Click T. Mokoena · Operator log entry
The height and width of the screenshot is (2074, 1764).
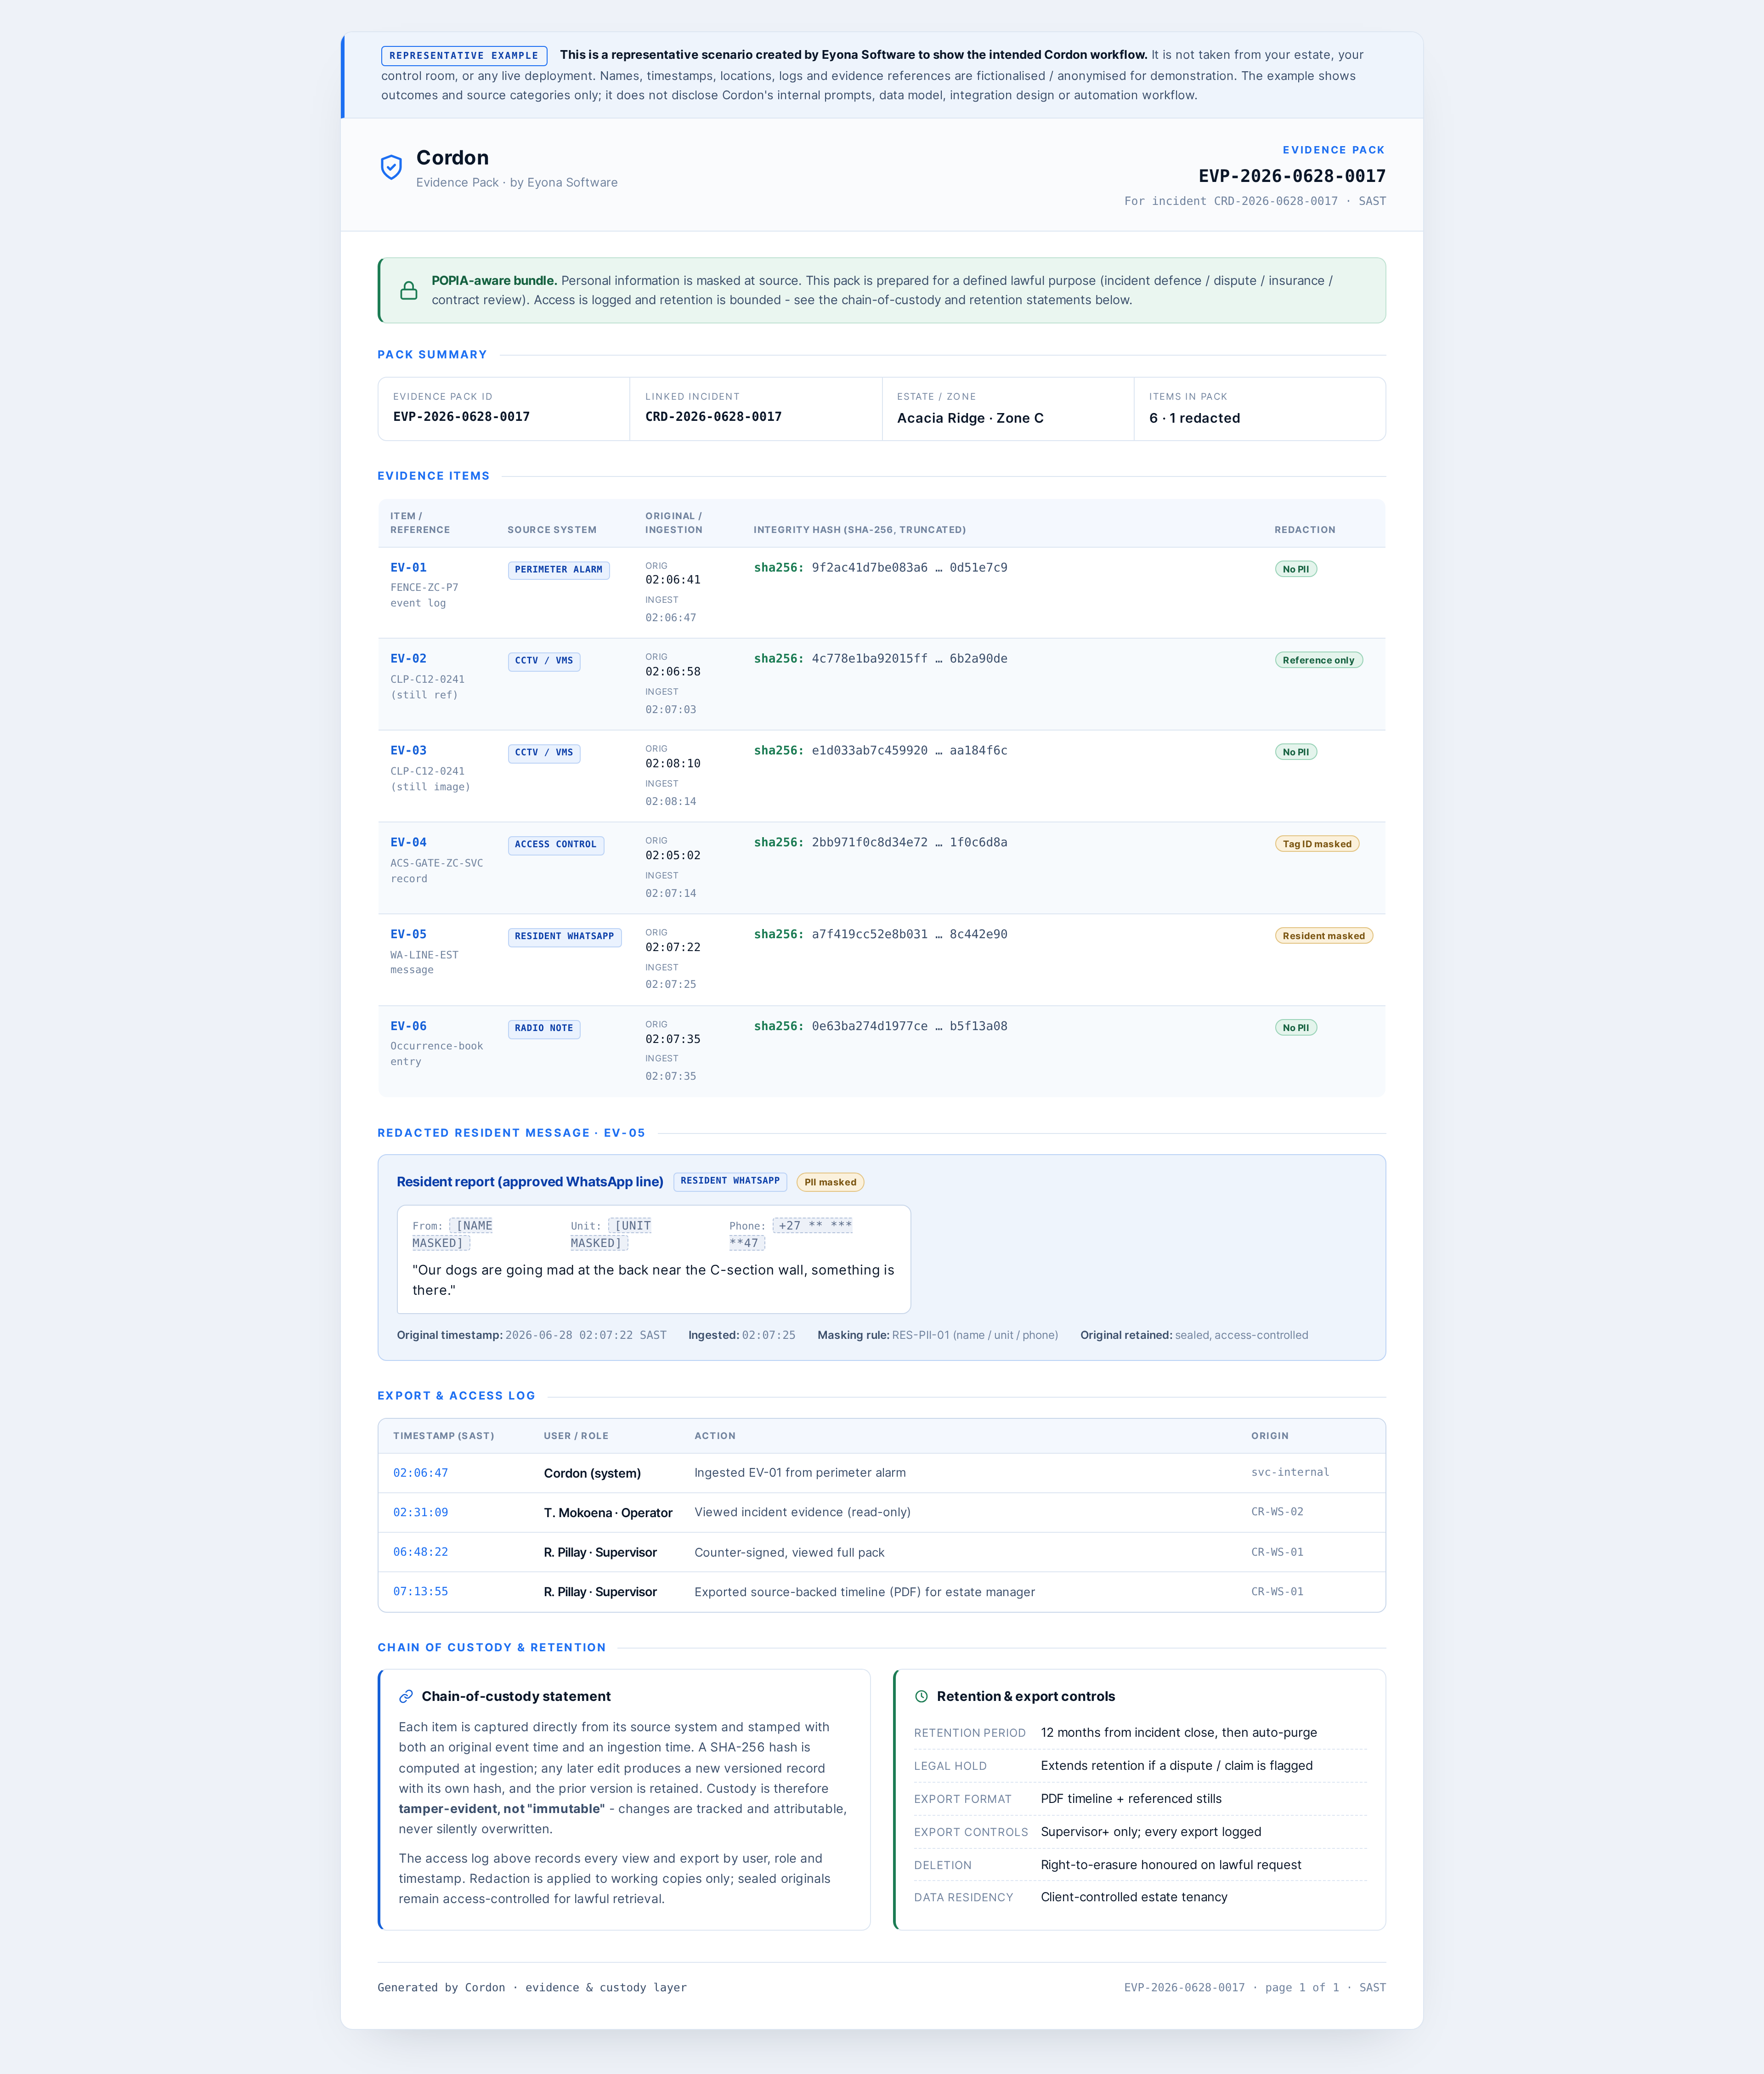(608, 1513)
